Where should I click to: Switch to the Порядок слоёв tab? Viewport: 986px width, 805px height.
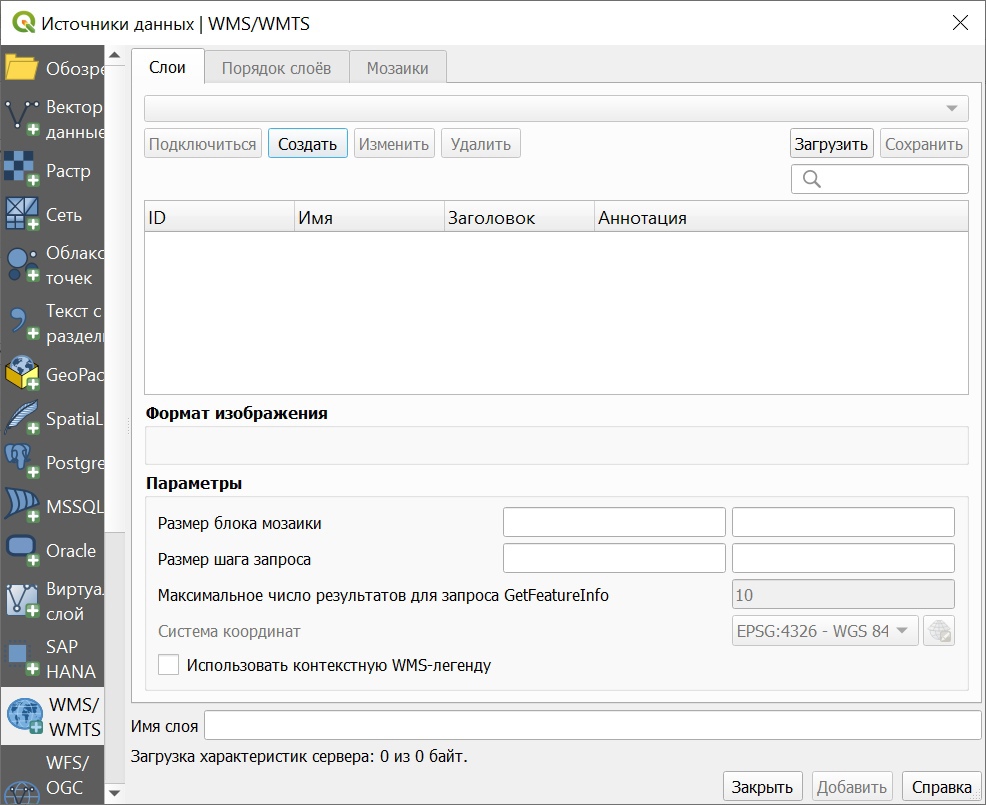click(x=276, y=68)
